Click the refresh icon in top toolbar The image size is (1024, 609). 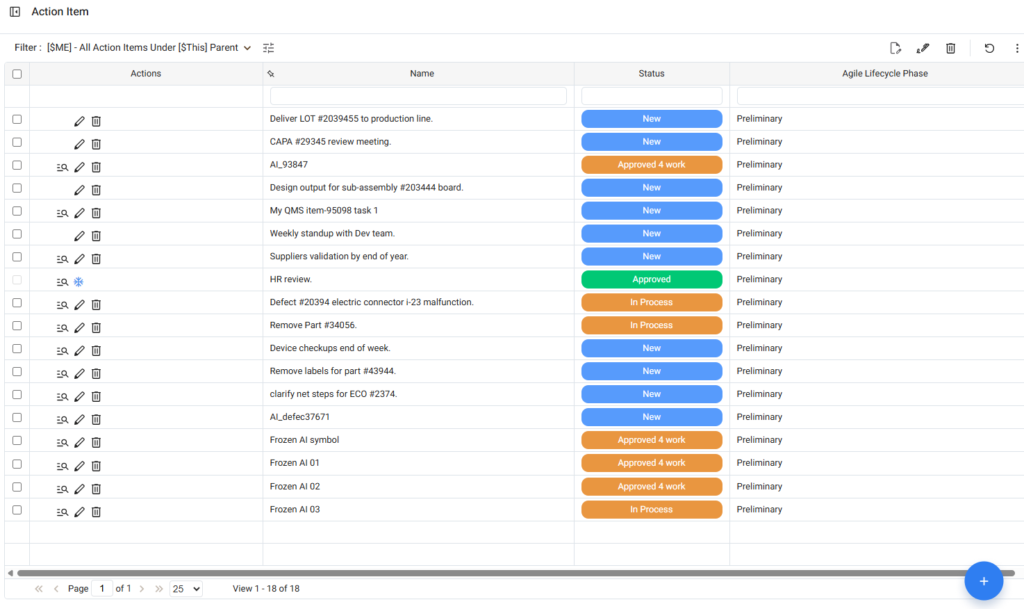coord(989,48)
